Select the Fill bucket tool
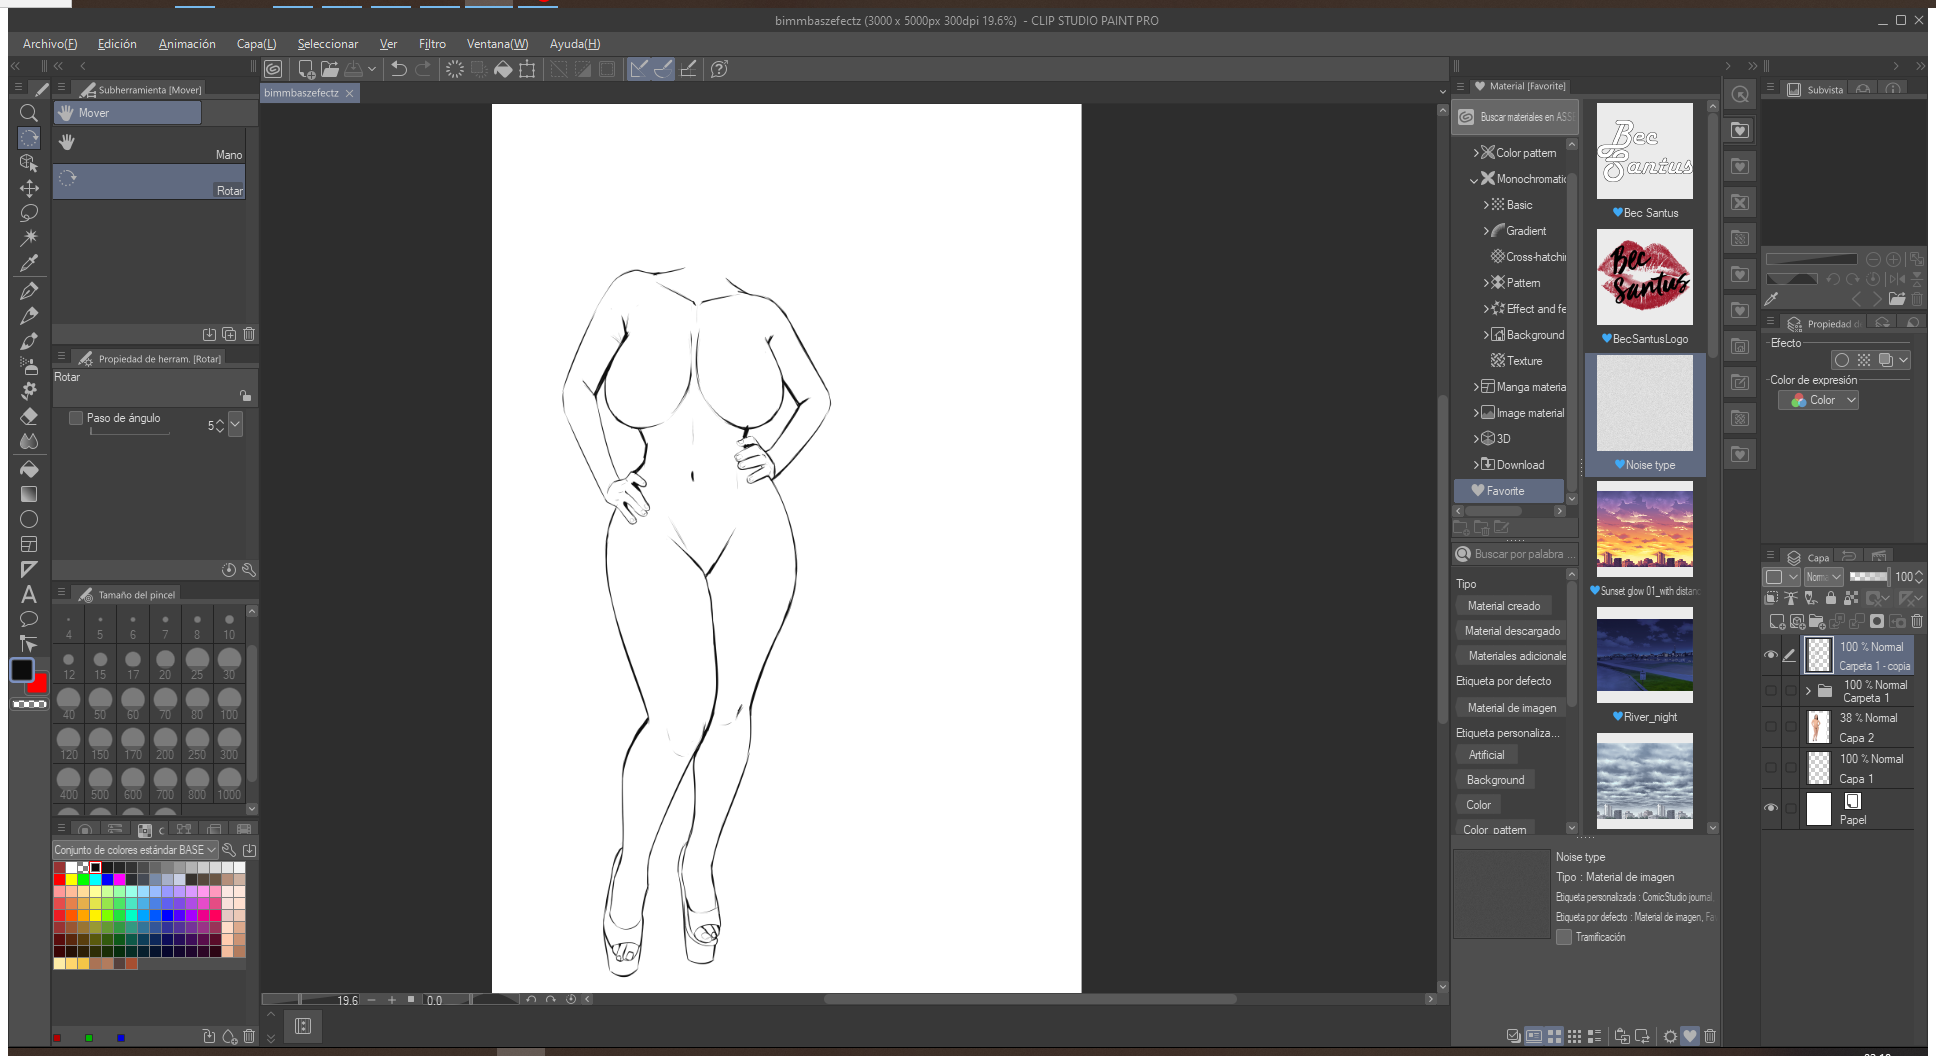The image size is (1936, 1056). [29, 469]
